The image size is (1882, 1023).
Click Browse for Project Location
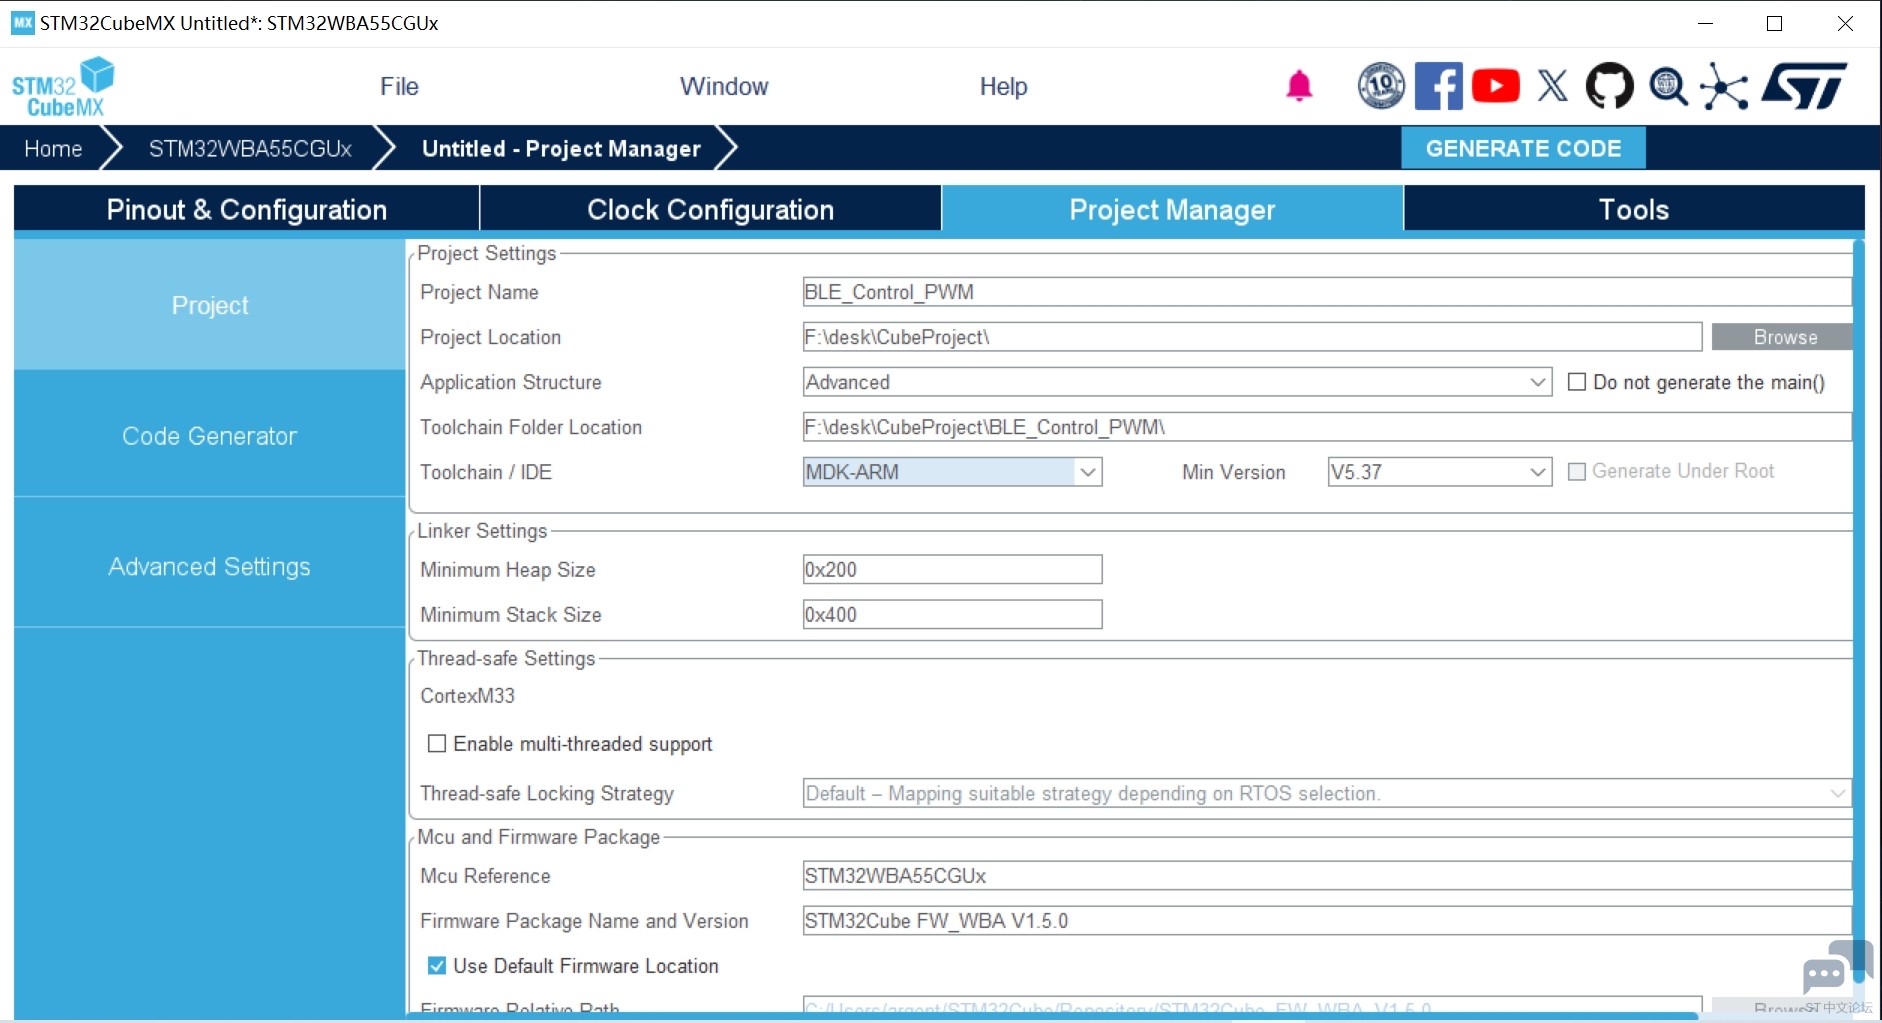tap(1782, 337)
